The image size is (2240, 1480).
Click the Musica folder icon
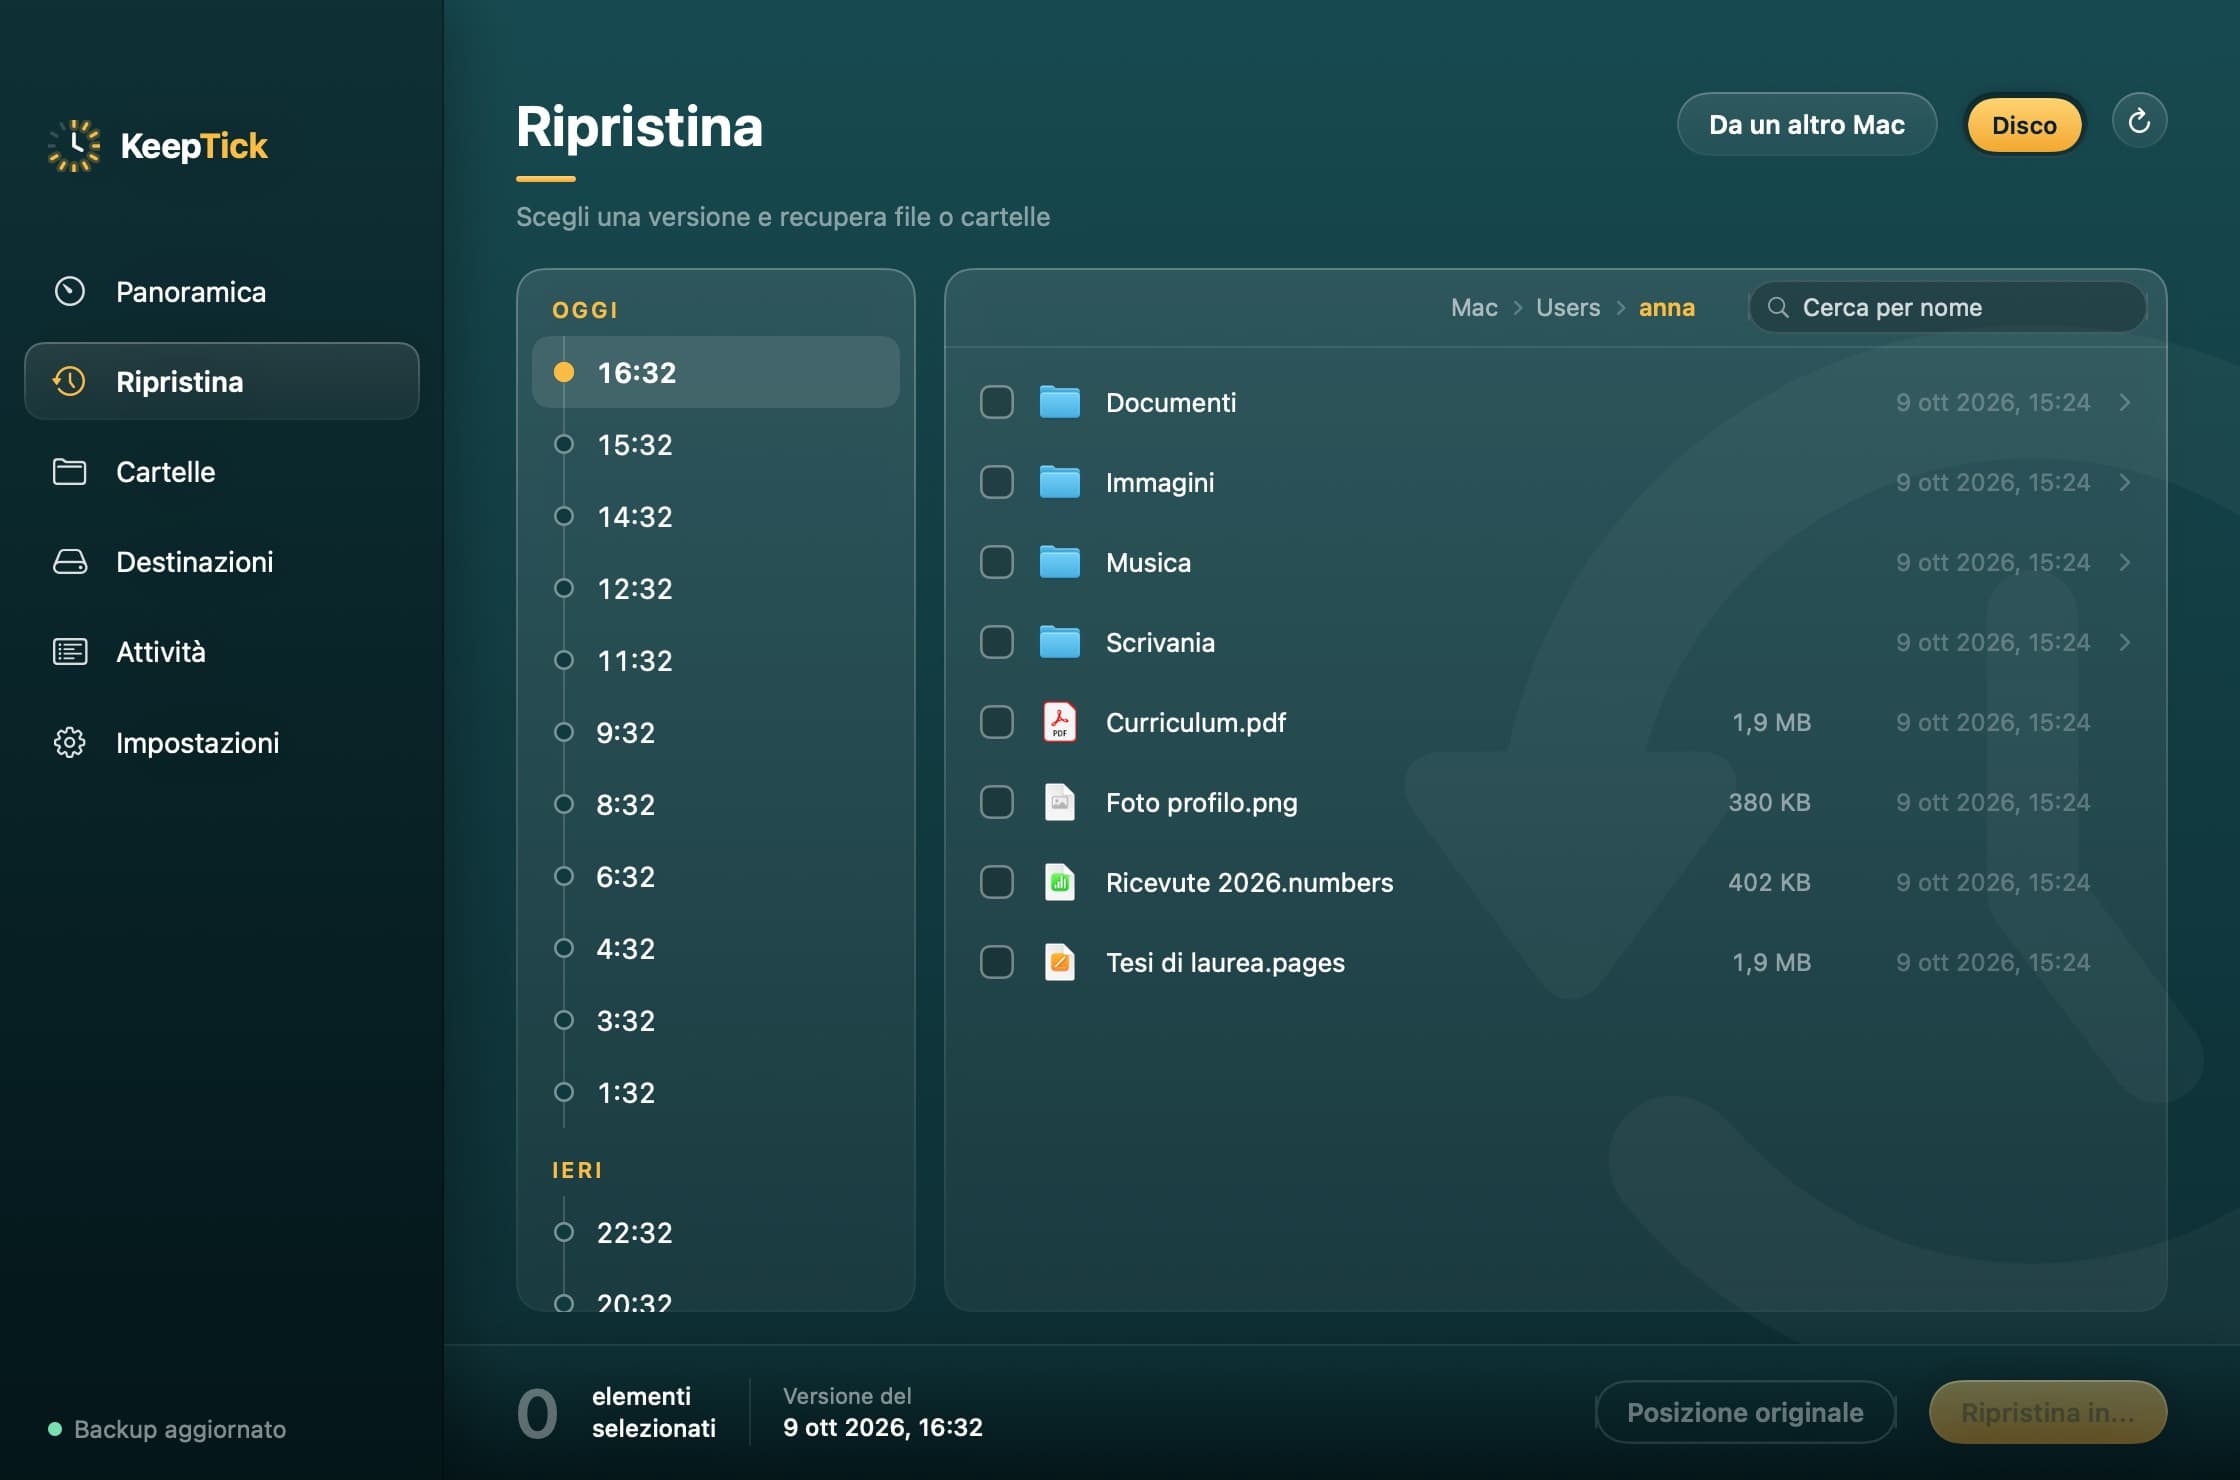click(x=1059, y=562)
